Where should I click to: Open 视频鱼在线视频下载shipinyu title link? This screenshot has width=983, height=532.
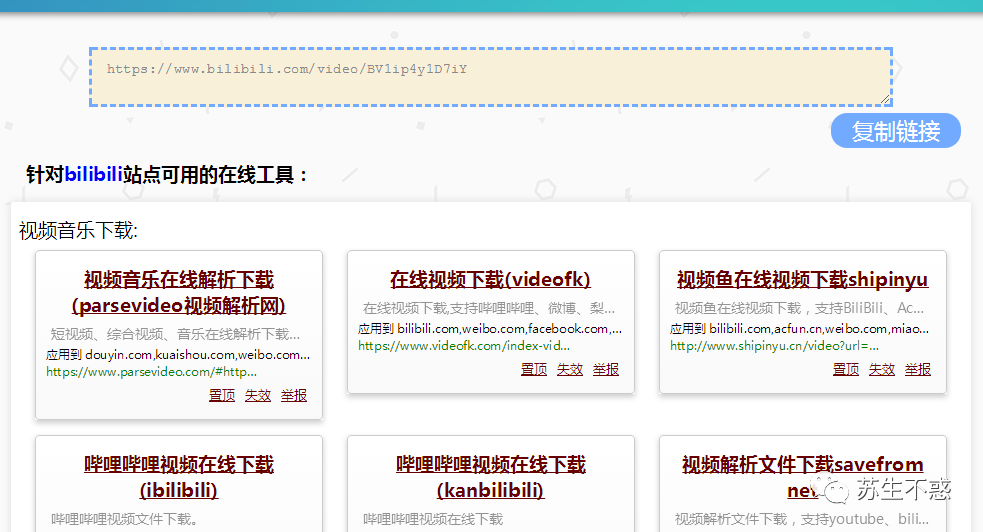(x=802, y=279)
